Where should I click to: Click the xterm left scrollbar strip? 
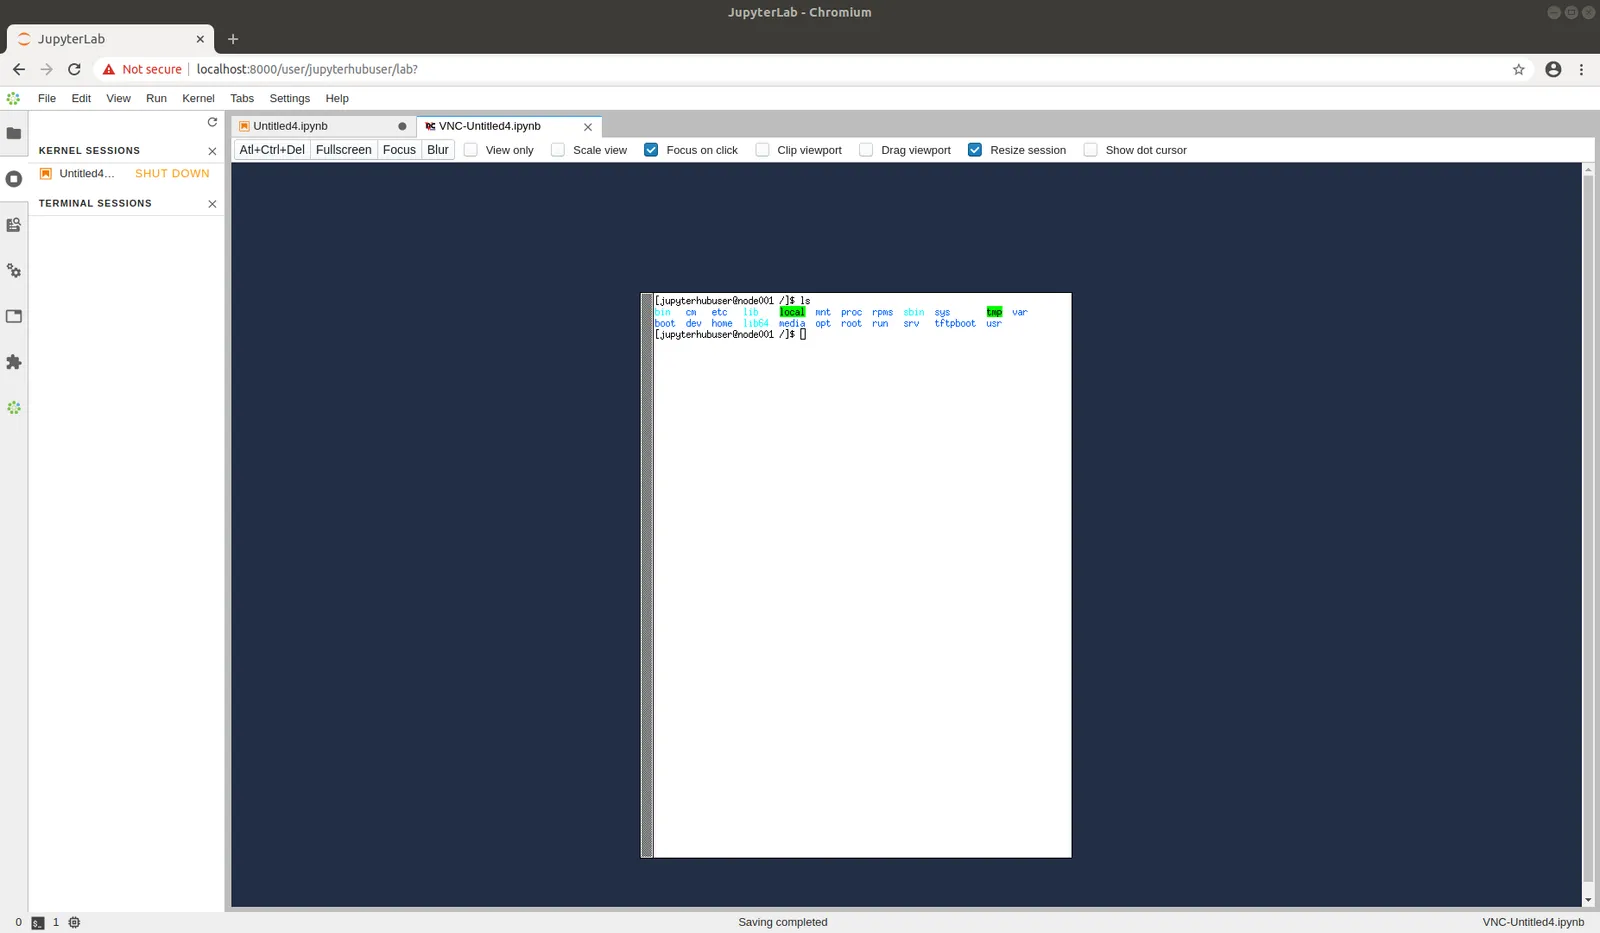(x=647, y=575)
